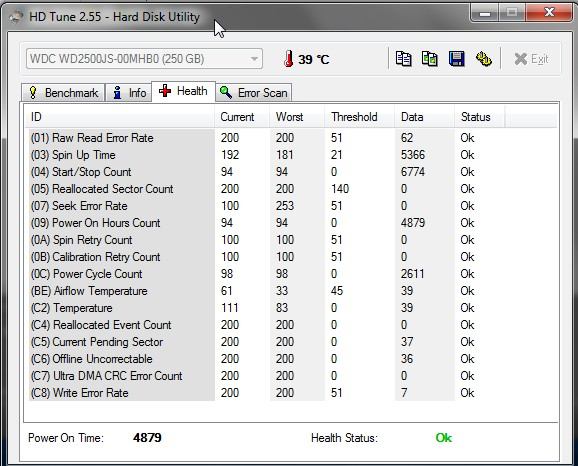The width and height of the screenshot is (578, 466).
Task: Click the HD Tune title bar app icon
Action: 16,17
